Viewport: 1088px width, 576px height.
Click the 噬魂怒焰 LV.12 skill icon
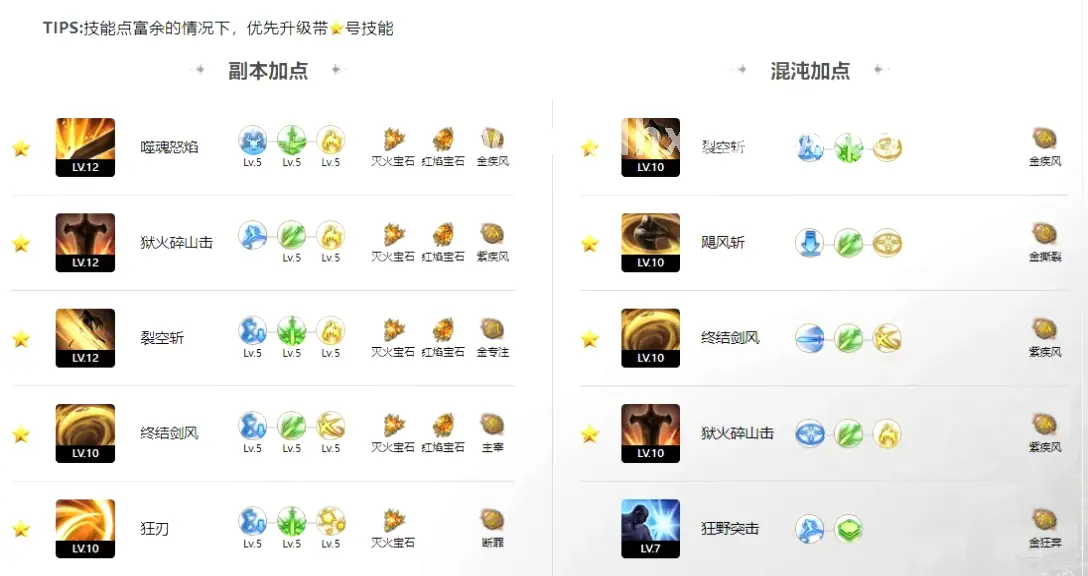coord(85,147)
